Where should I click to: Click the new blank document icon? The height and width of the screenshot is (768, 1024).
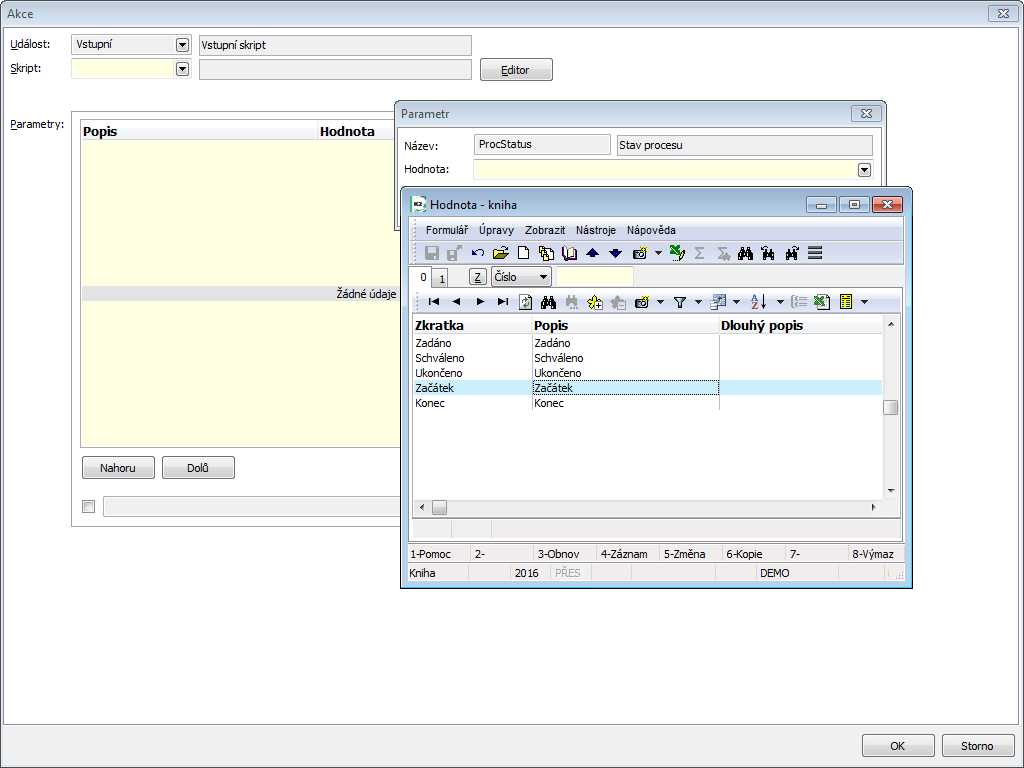click(x=523, y=254)
